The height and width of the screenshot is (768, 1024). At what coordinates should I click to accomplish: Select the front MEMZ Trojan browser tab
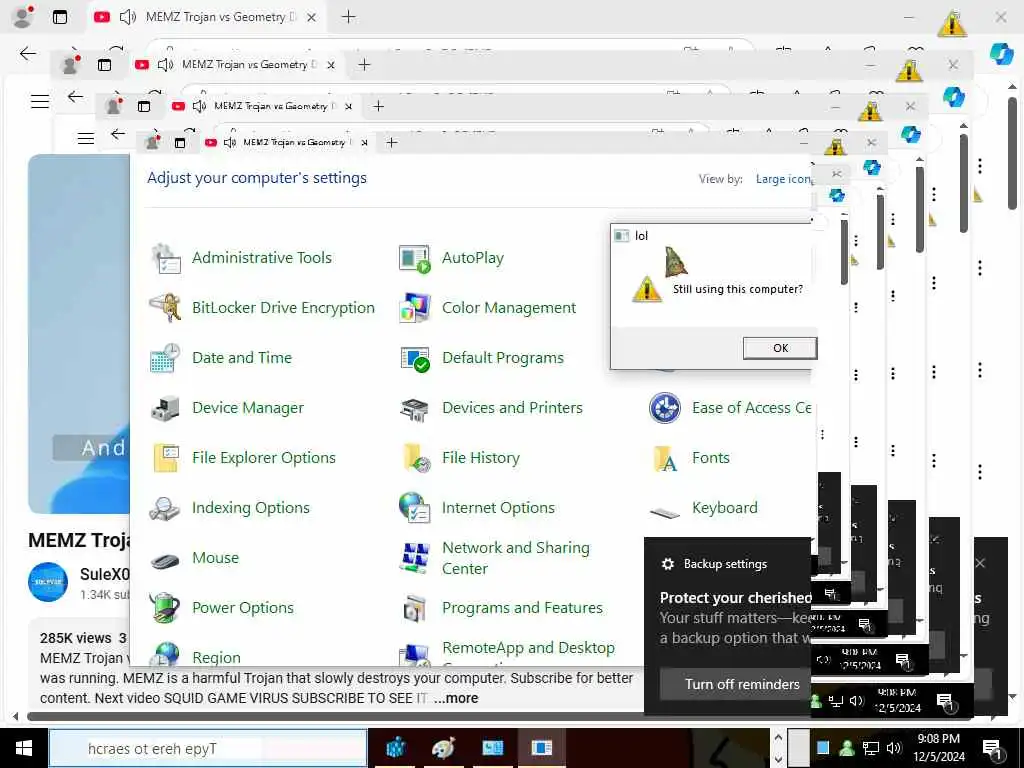click(287, 142)
